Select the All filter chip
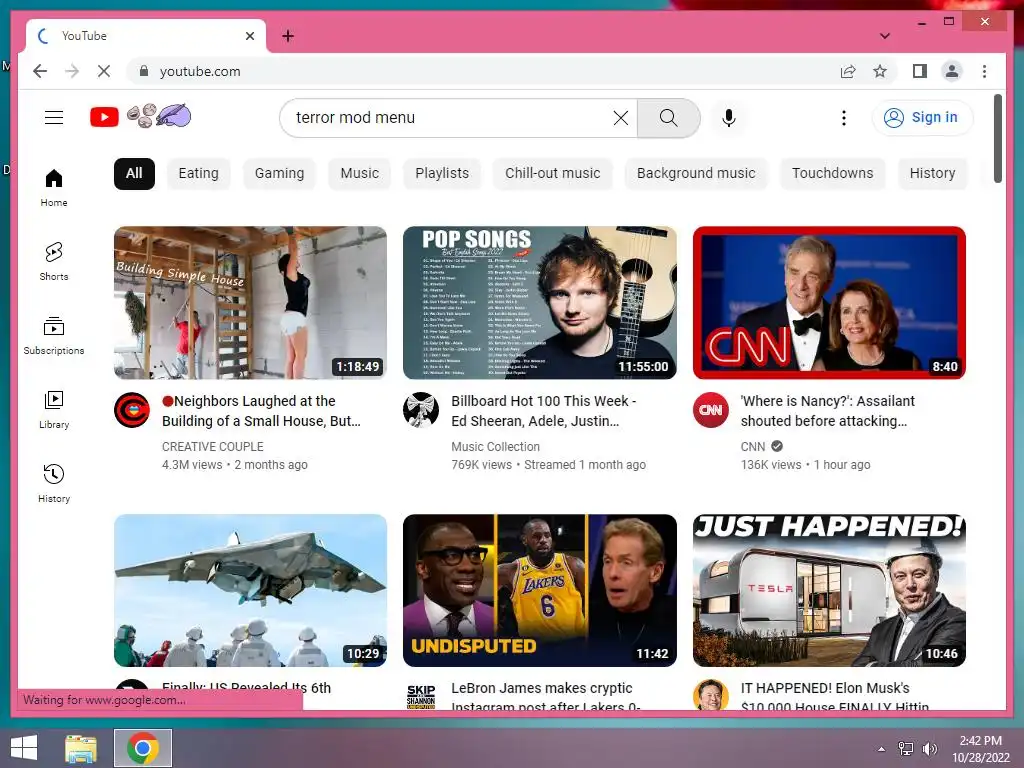Screen dimensions: 1024x768 [134, 174]
